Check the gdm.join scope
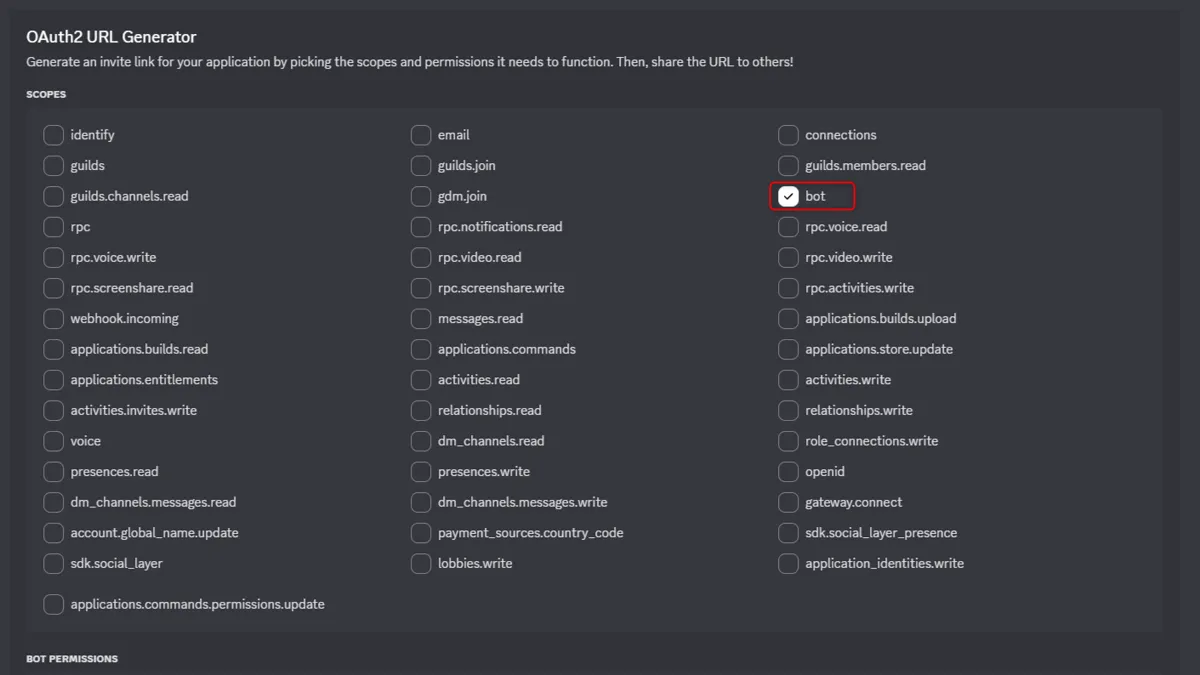Image resolution: width=1200 pixels, height=675 pixels. 421,196
